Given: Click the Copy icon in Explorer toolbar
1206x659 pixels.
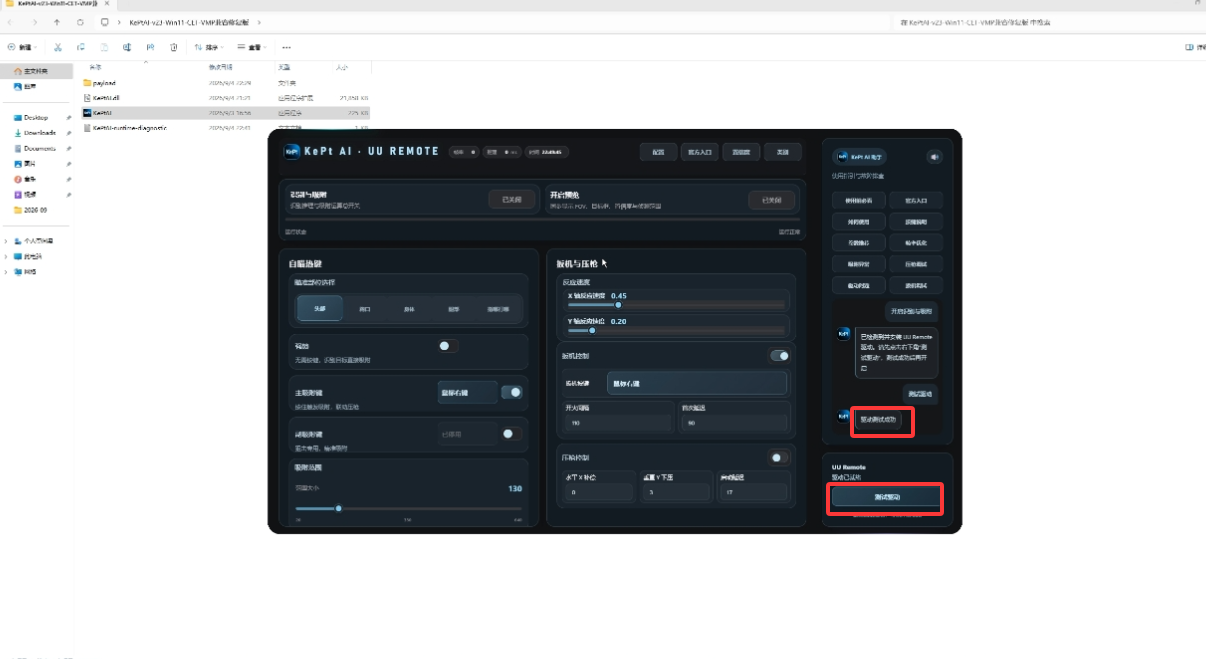Looking at the screenshot, I should [x=81, y=47].
